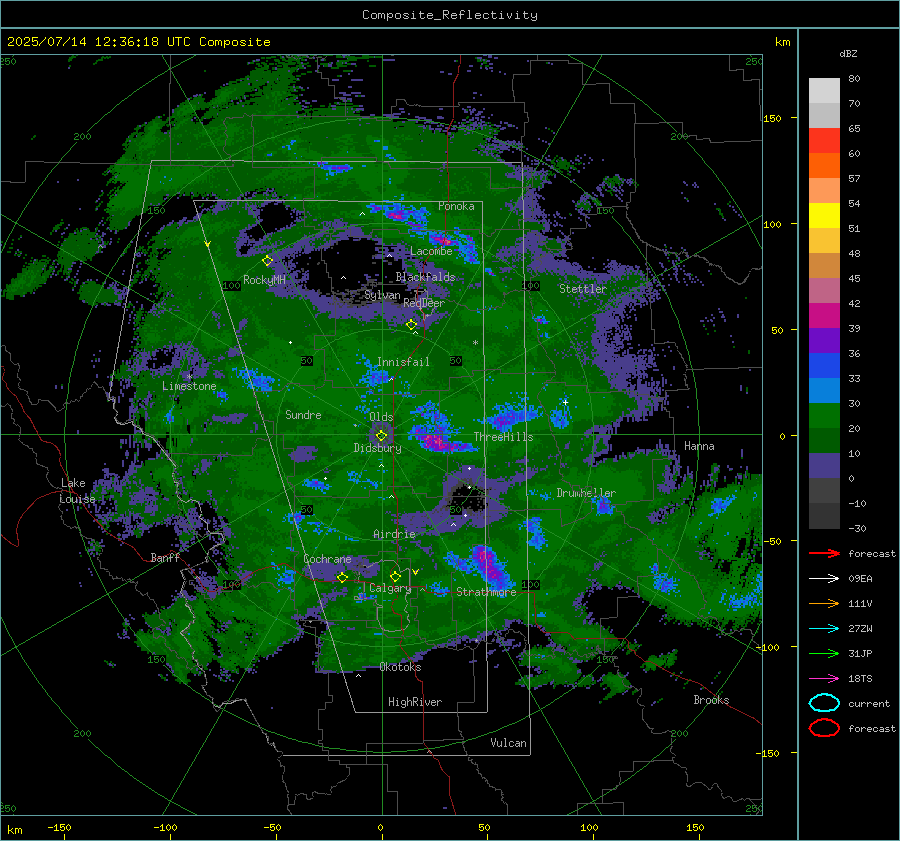This screenshot has height=841, width=900.
Task: Click the Lake Louise label
Action: click(x=77, y=491)
